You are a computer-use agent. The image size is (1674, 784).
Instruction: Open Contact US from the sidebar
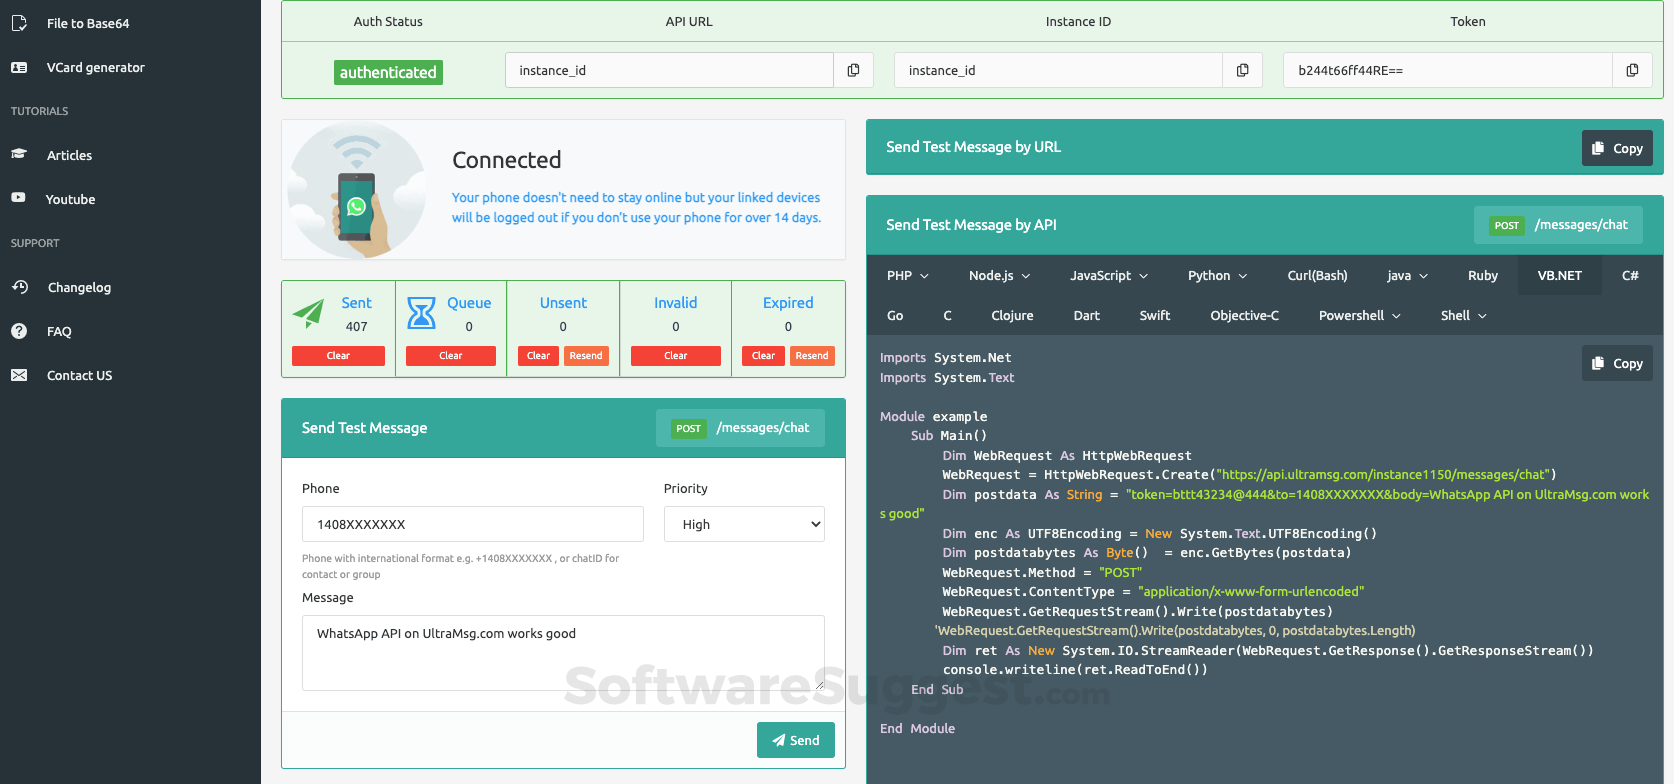79,376
